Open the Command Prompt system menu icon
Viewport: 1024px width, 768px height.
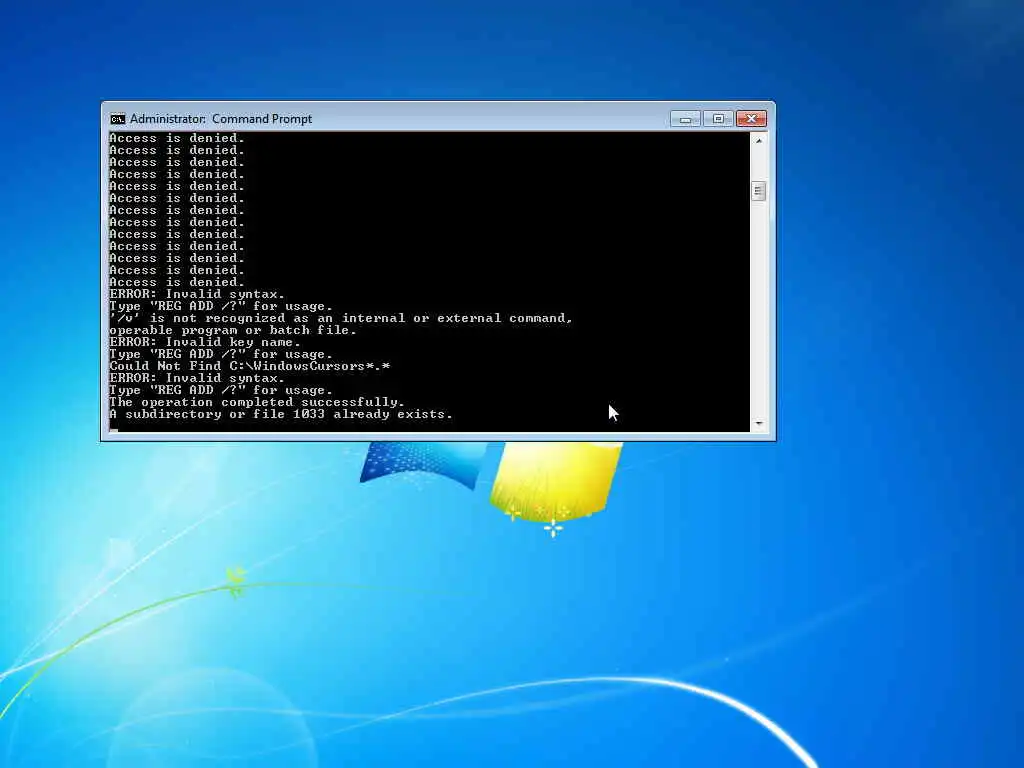coord(118,119)
